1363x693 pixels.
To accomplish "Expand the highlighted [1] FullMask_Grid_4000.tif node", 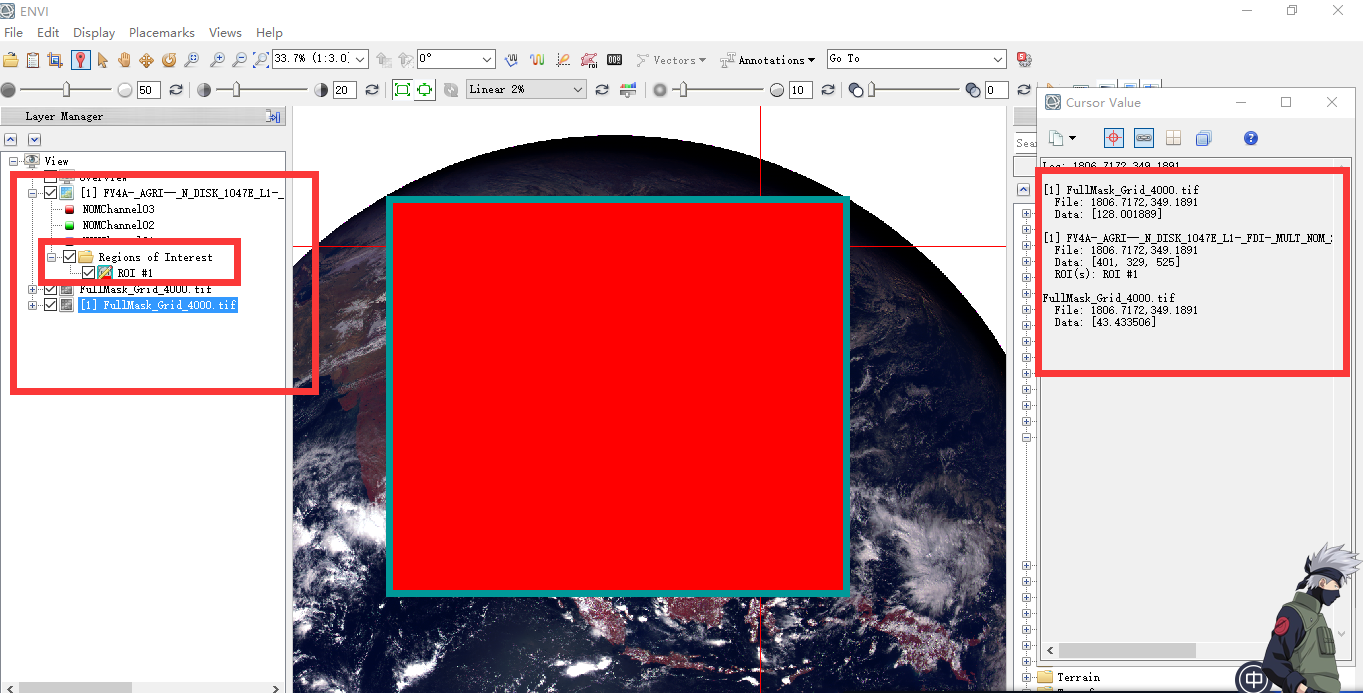I will [33, 305].
